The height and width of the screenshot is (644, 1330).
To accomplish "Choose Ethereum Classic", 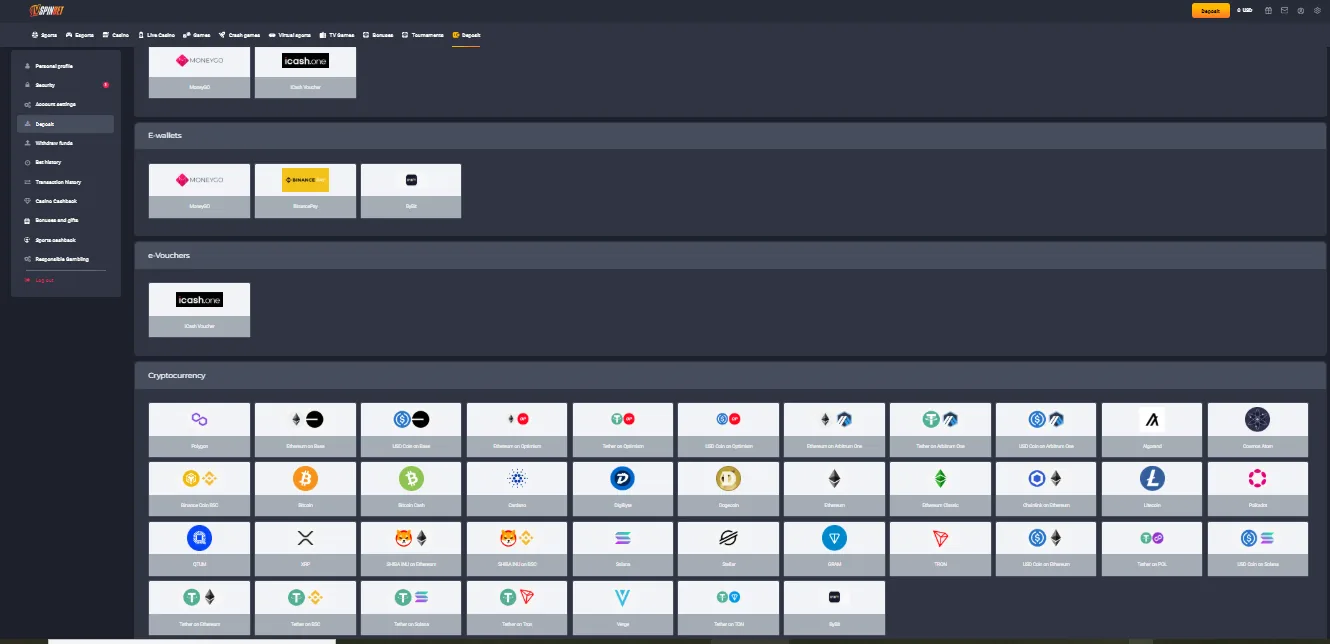I will [941, 489].
